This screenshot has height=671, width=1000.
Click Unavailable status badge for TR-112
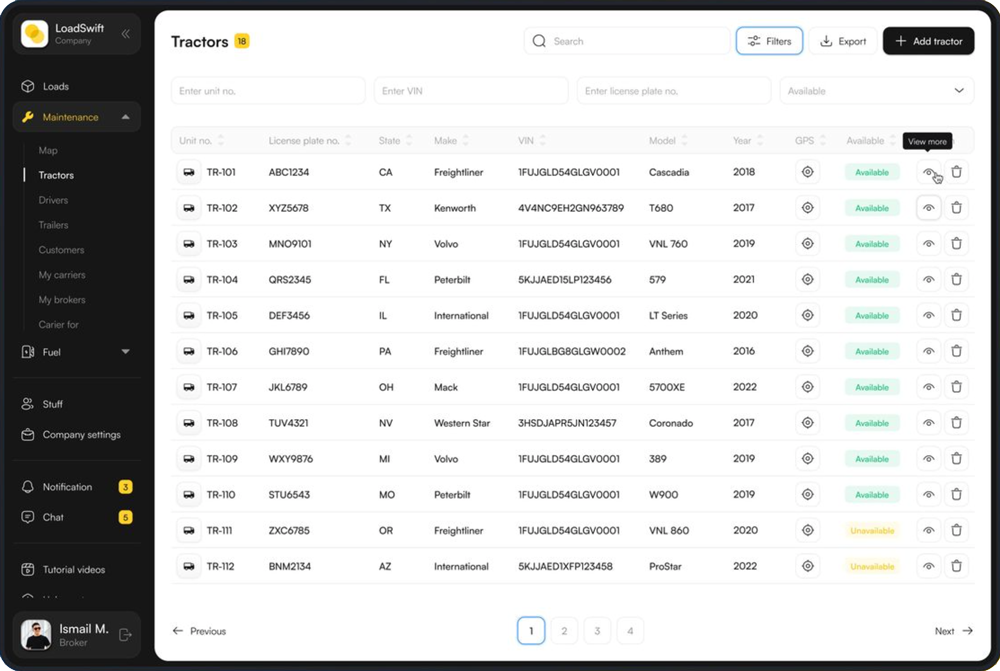coord(872,567)
